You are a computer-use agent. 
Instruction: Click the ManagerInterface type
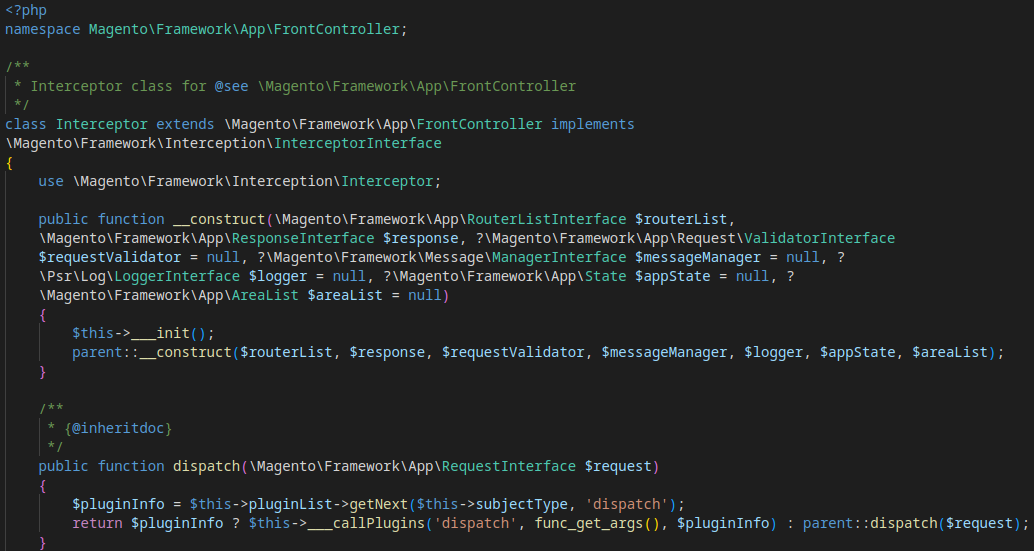[x=559, y=257]
